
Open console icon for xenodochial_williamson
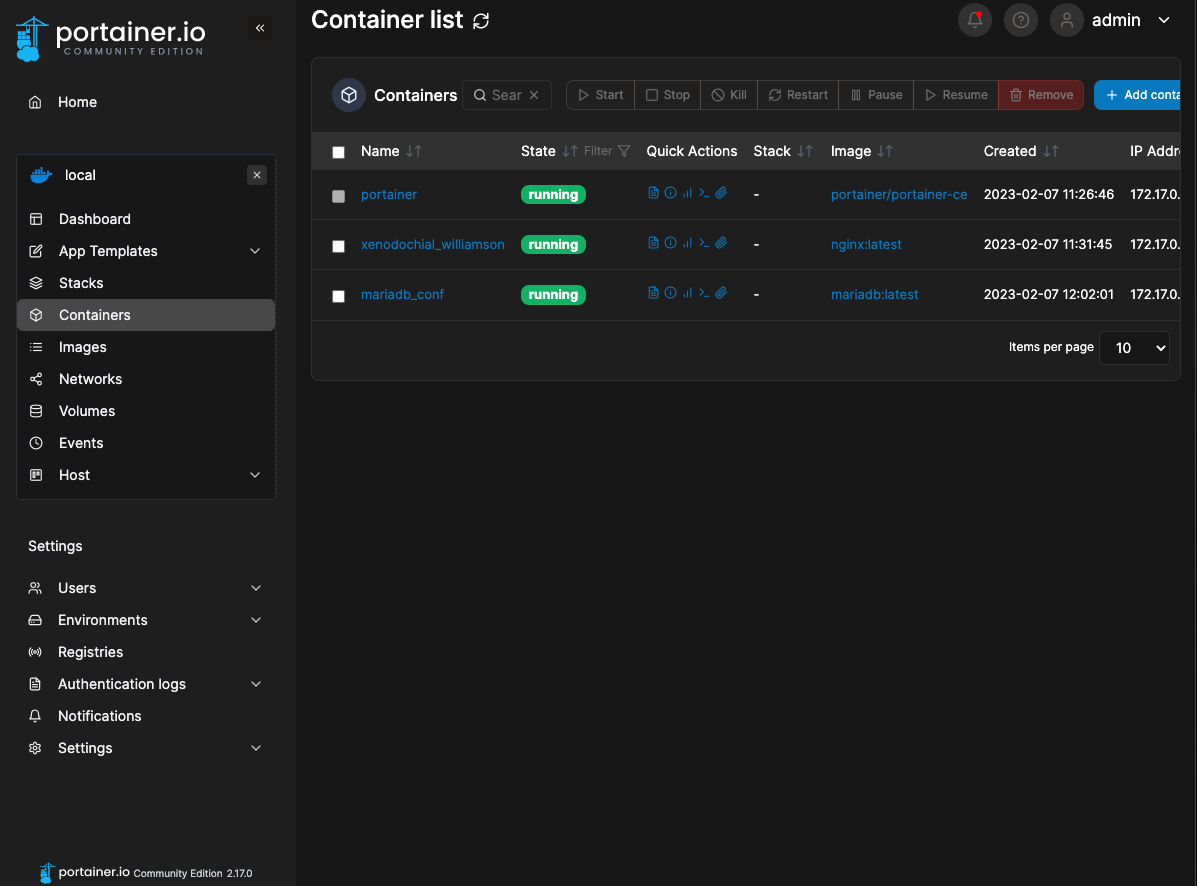pyautogui.click(x=704, y=243)
